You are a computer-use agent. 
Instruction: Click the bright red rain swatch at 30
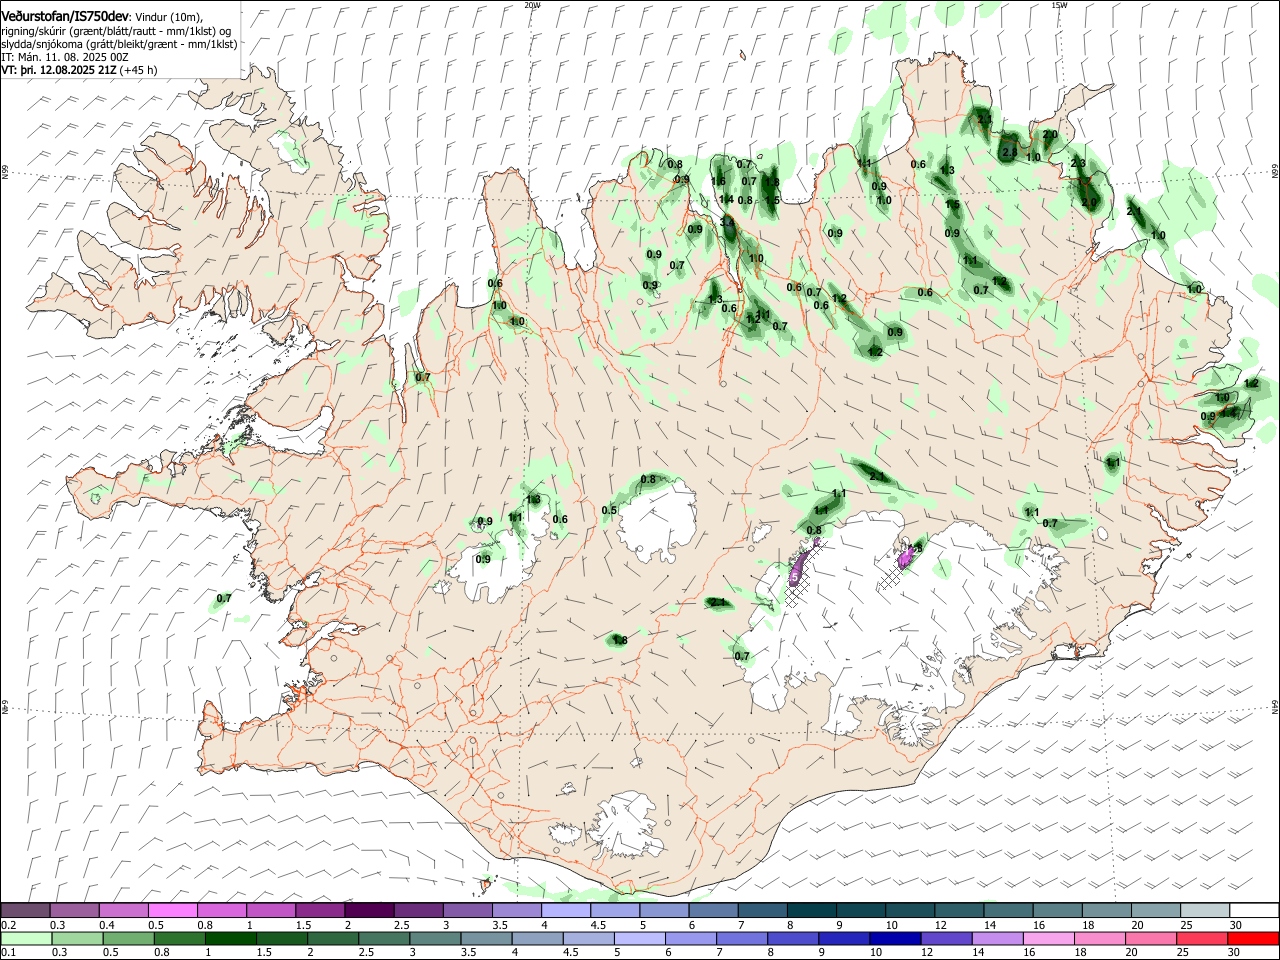pos(1253,939)
